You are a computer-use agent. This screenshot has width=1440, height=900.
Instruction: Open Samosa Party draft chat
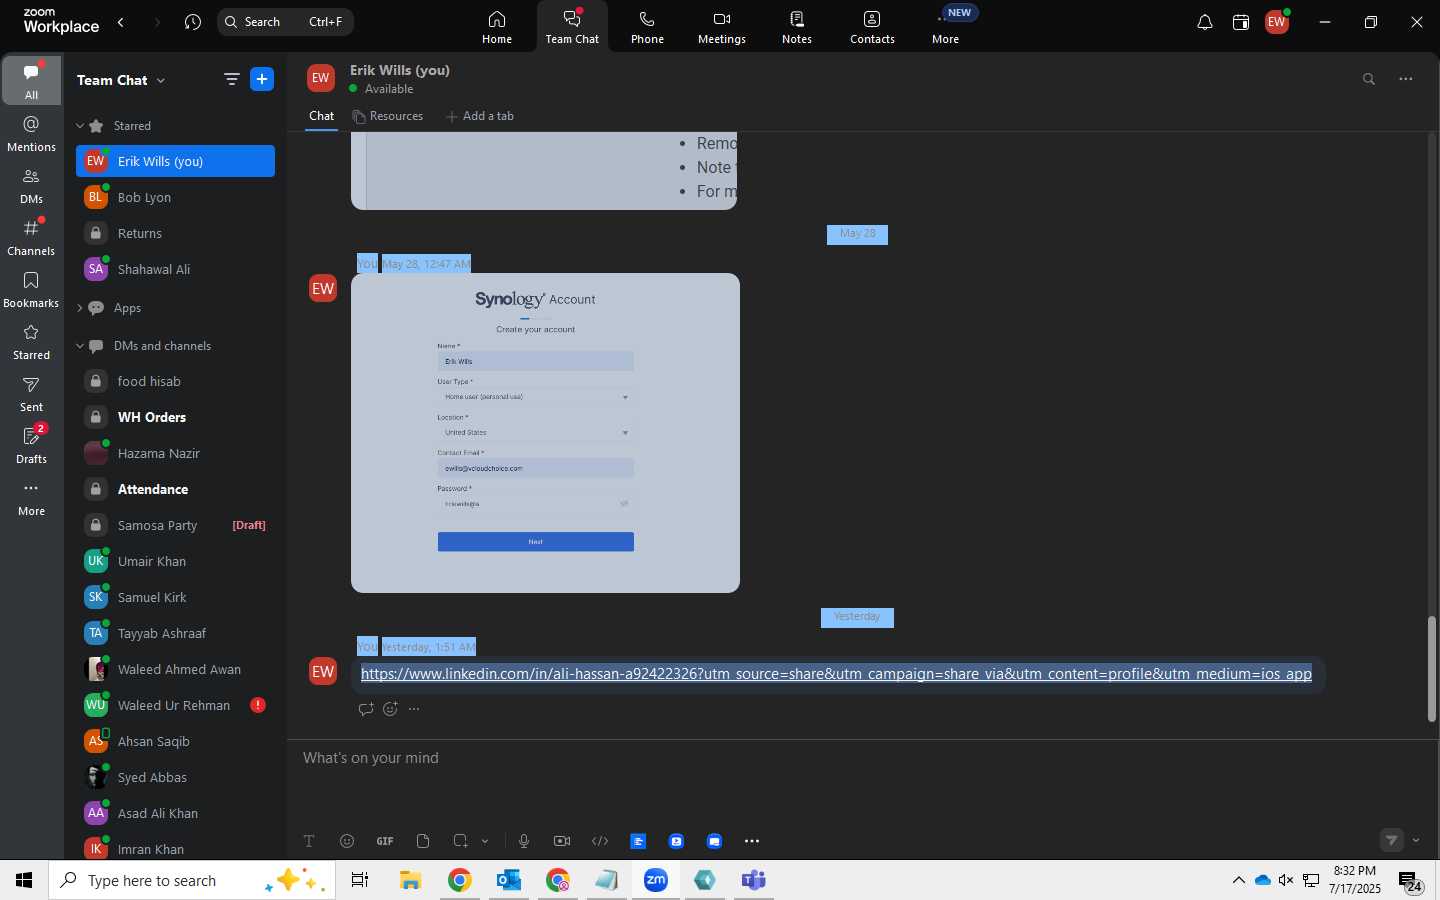click(x=175, y=525)
